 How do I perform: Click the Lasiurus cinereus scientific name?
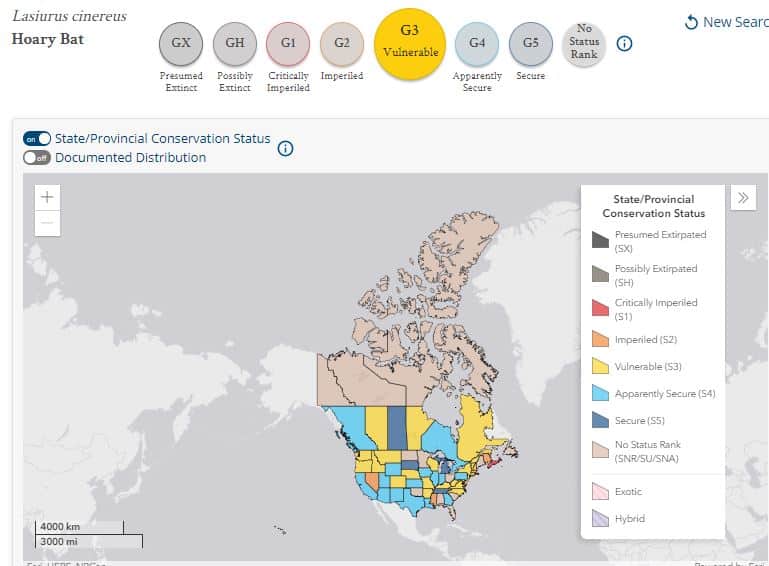point(70,16)
